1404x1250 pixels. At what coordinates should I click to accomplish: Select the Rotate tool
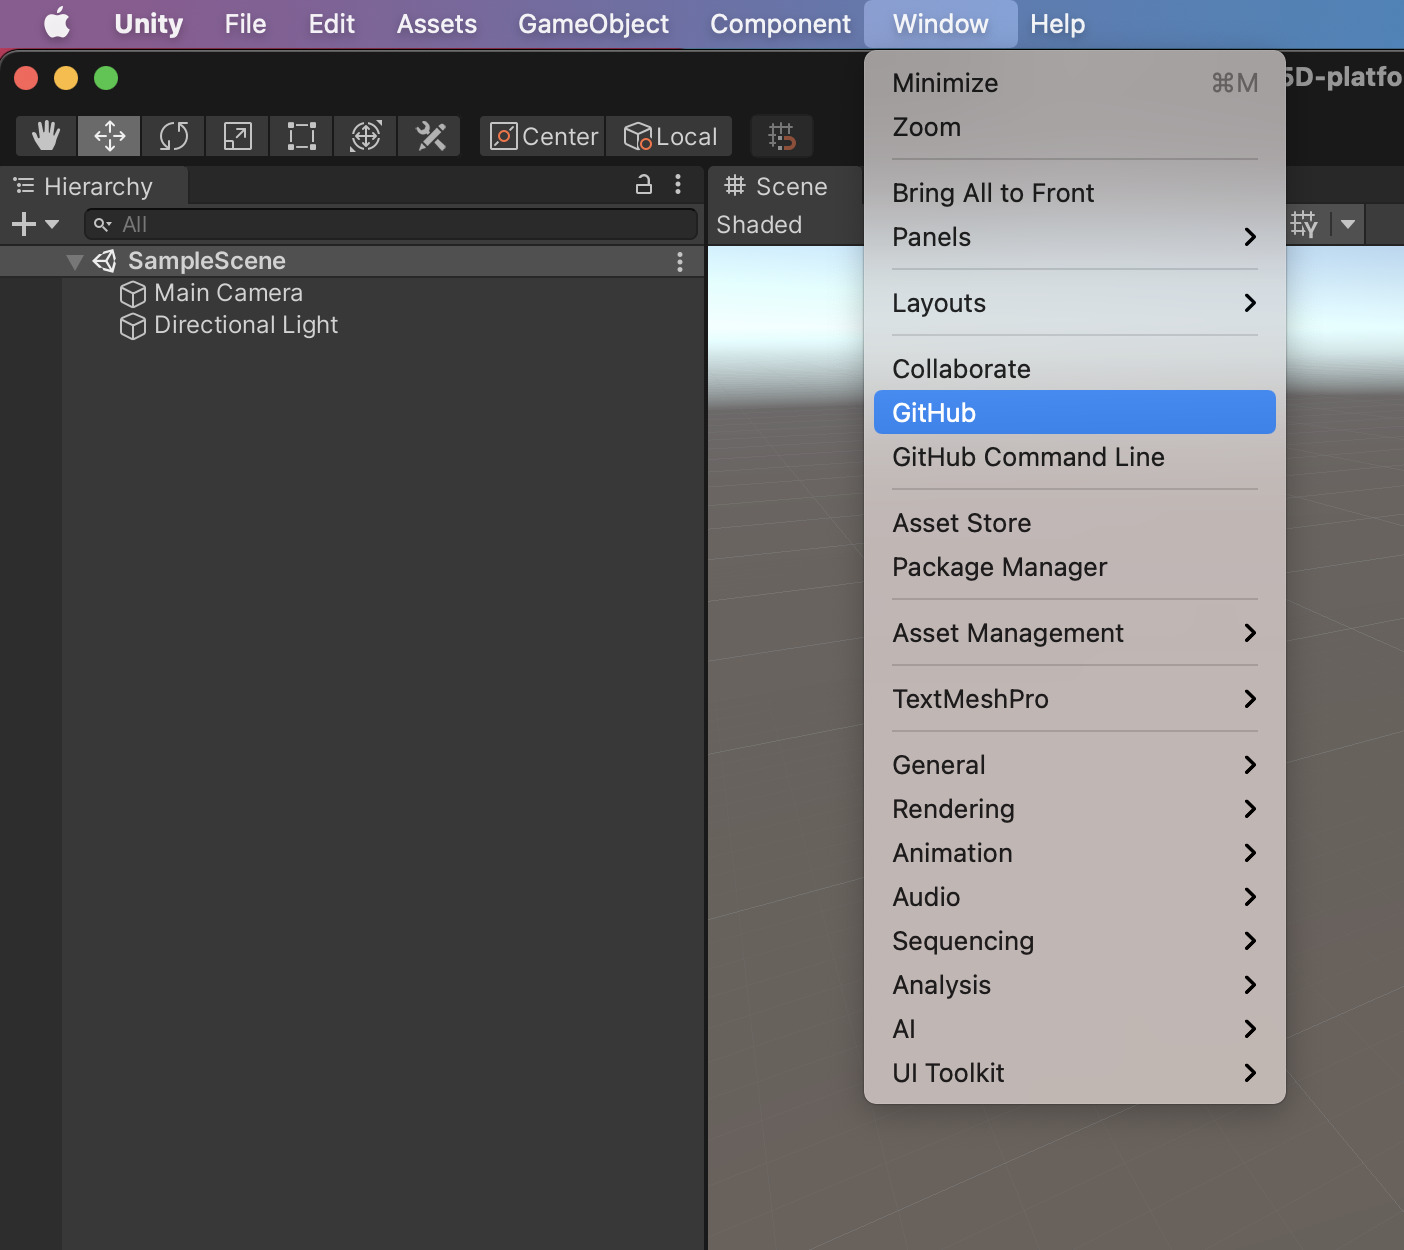coord(174,136)
